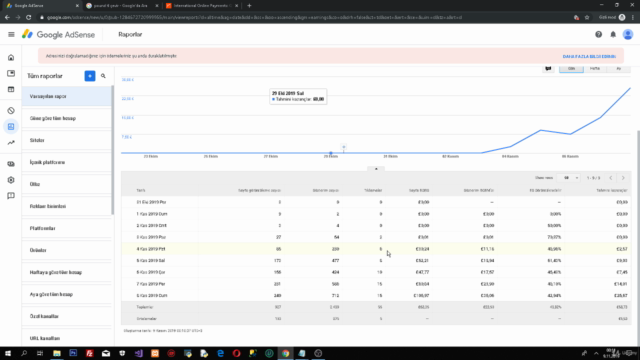Click the blue data point on chart
Screen dimensions: 640x360
331,153
